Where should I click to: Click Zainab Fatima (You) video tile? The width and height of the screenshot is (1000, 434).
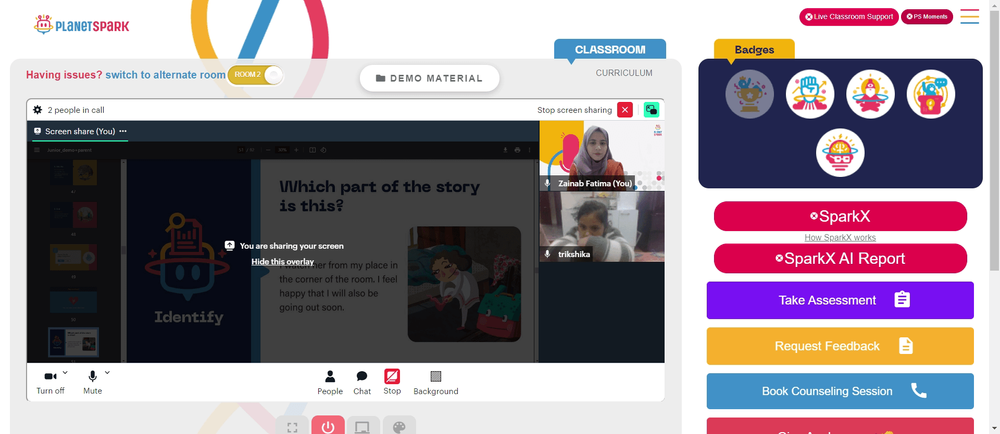pyautogui.click(x=602, y=156)
